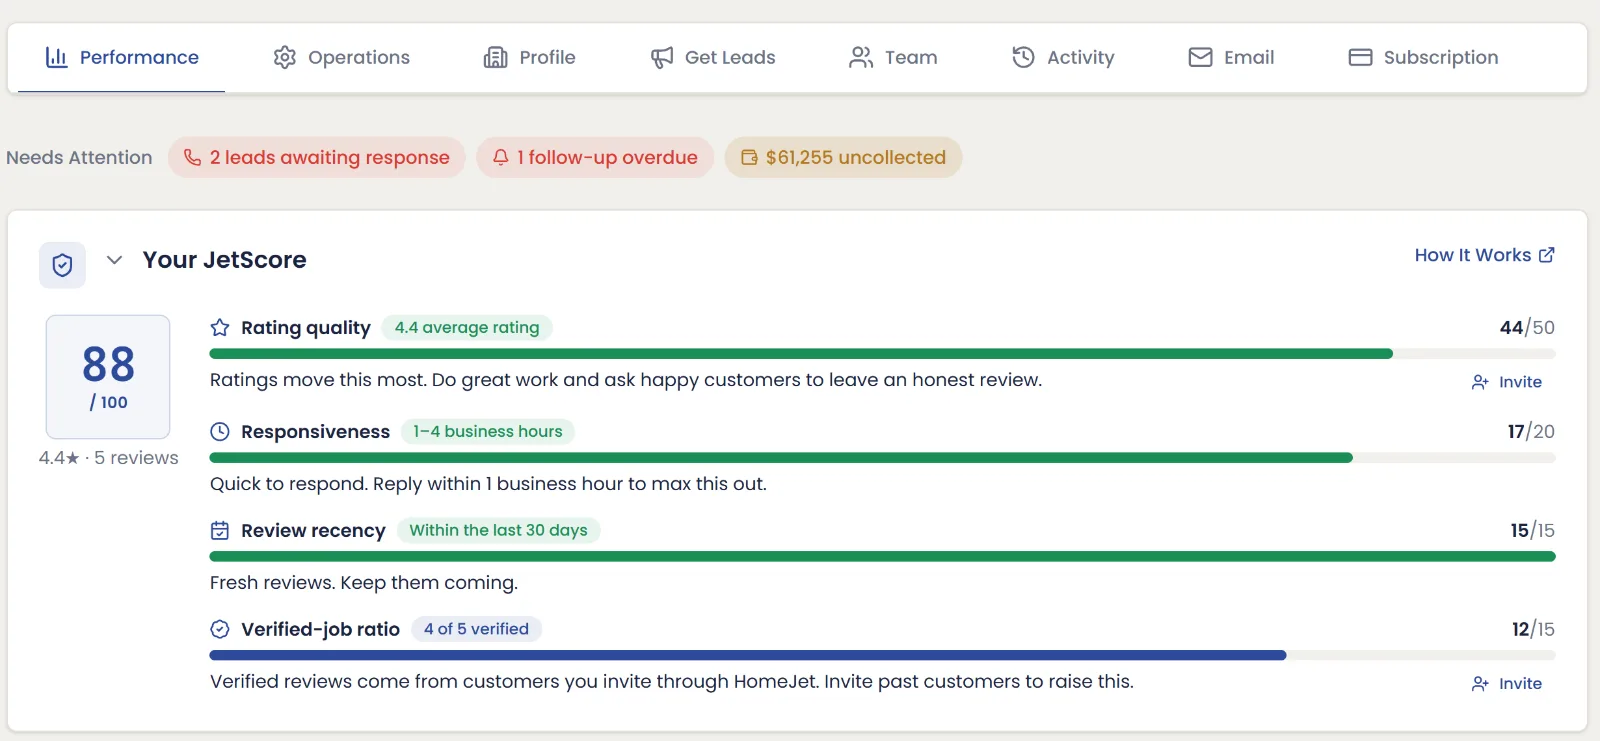The width and height of the screenshot is (1600, 741).
Task: Click the 4.4 average rating badge
Action: [467, 327]
